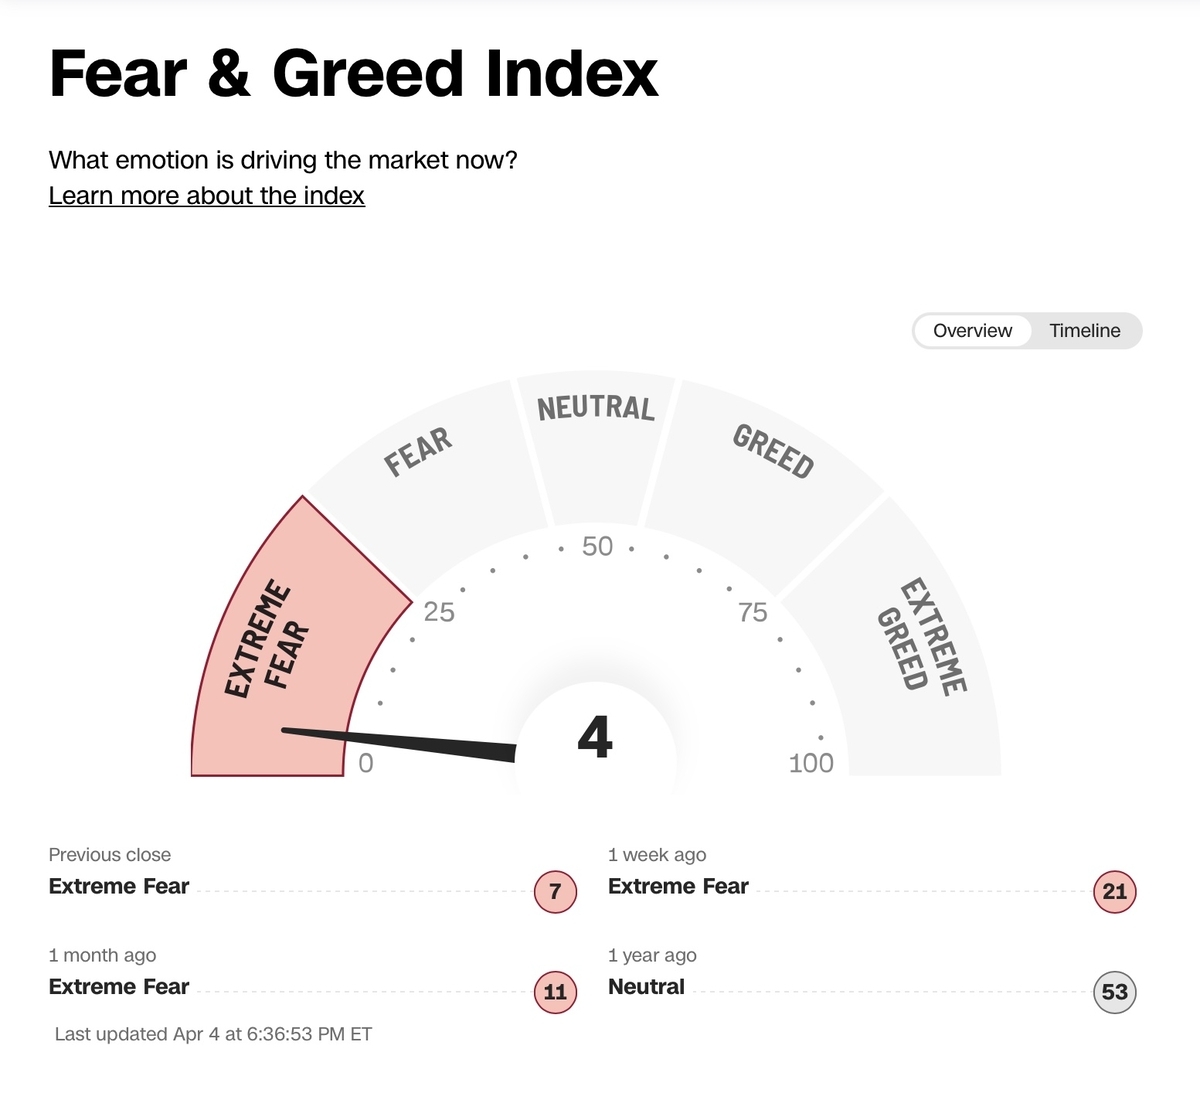The image size is (1200, 1093).
Task: Open Learn more about the index link
Action: pyautogui.click(x=207, y=196)
